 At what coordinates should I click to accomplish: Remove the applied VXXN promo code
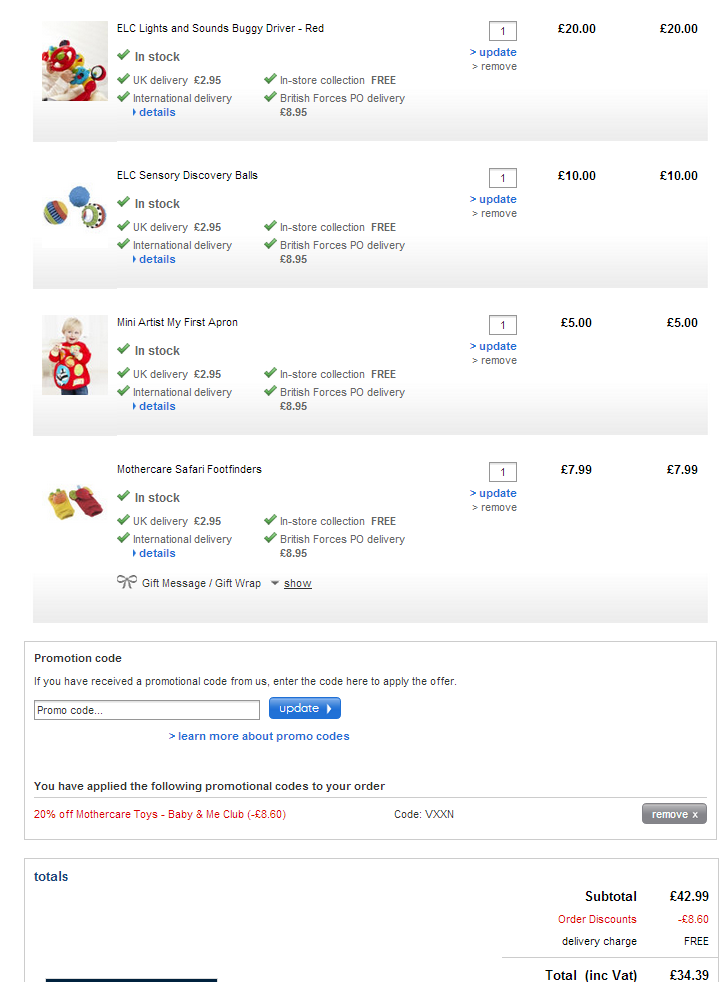click(674, 814)
